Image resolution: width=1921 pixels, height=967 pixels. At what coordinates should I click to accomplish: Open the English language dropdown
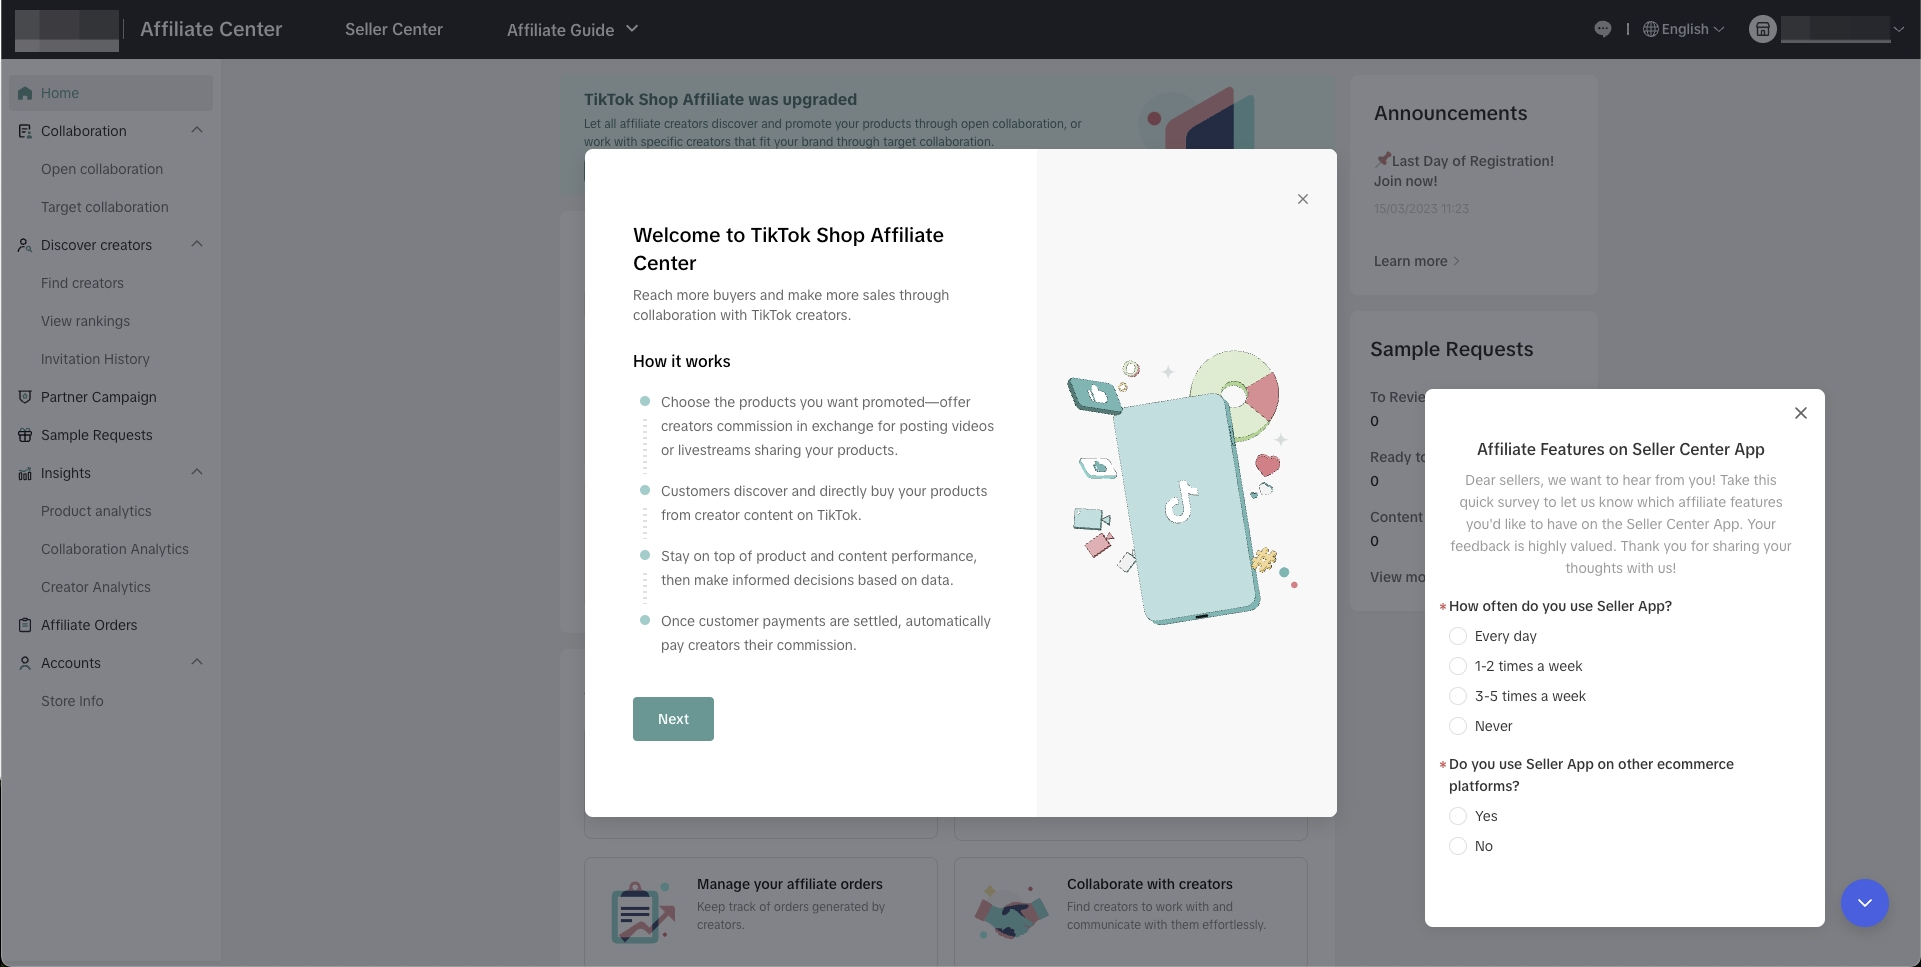1685,29
